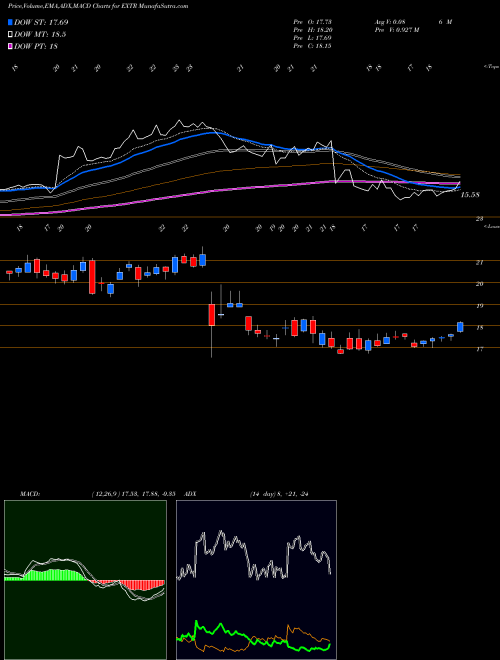Click the 20 price axis label

click(x=479, y=284)
